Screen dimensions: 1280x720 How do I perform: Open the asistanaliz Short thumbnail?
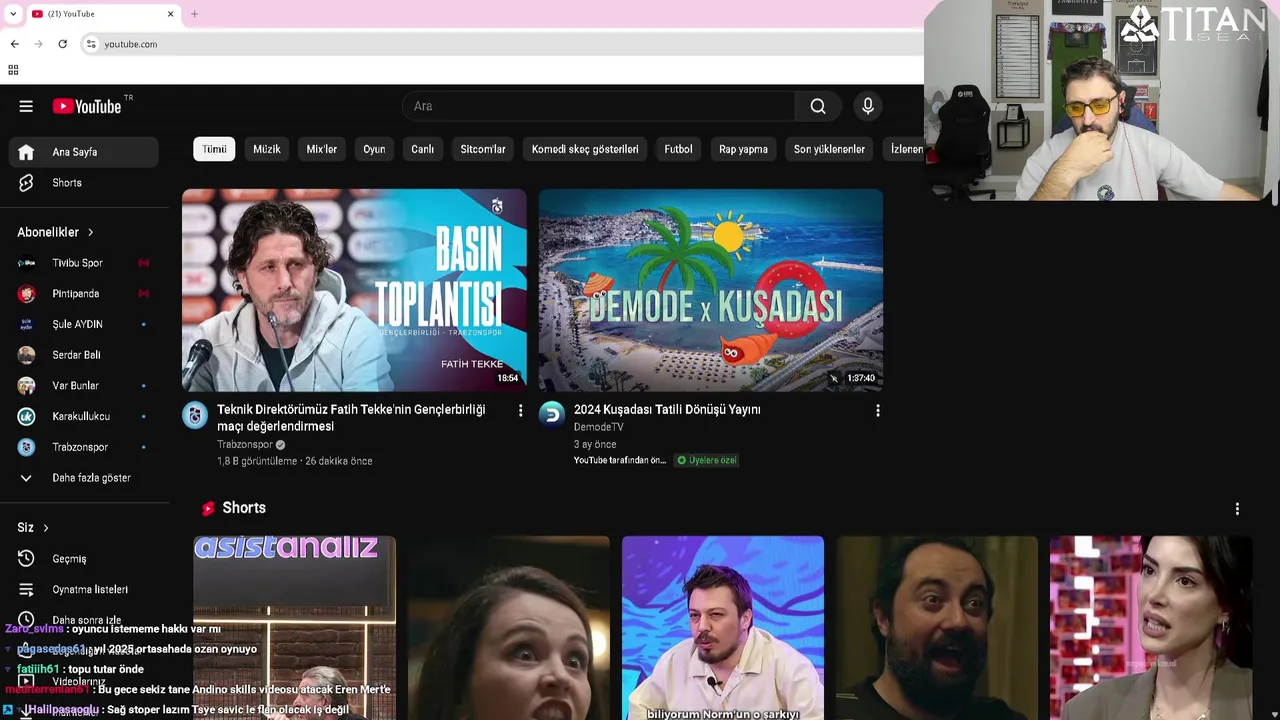pyautogui.click(x=295, y=628)
